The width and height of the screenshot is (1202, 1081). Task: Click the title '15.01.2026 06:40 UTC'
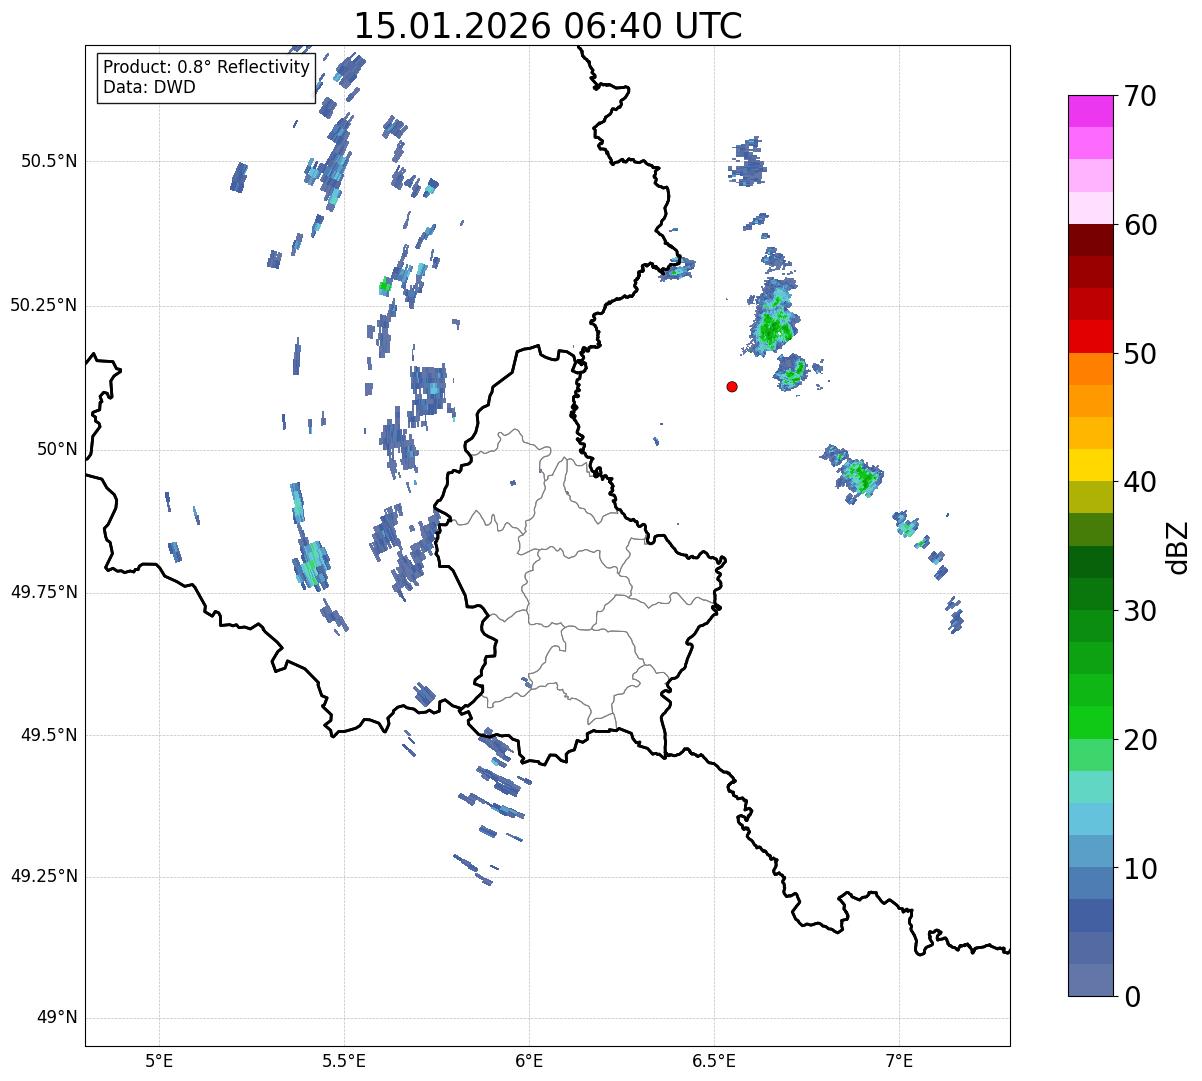coord(548,26)
